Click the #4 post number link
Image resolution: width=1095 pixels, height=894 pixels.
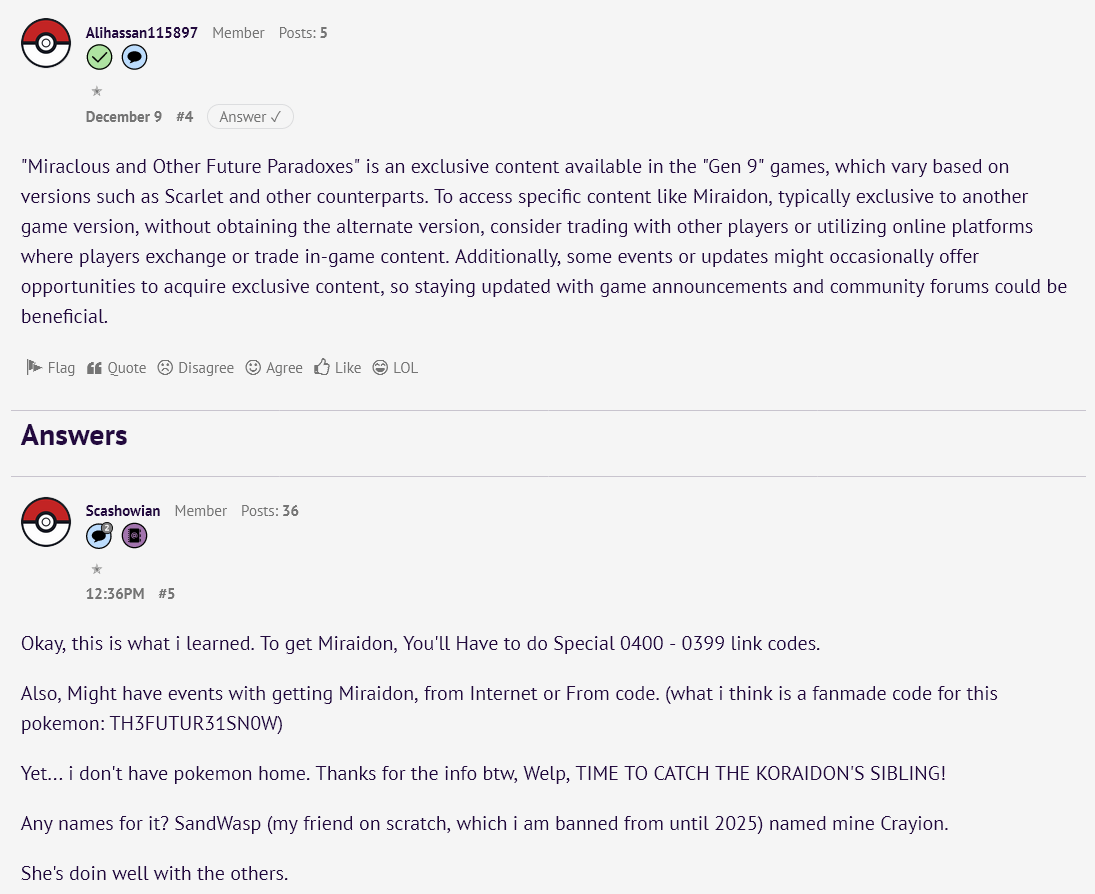(184, 117)
